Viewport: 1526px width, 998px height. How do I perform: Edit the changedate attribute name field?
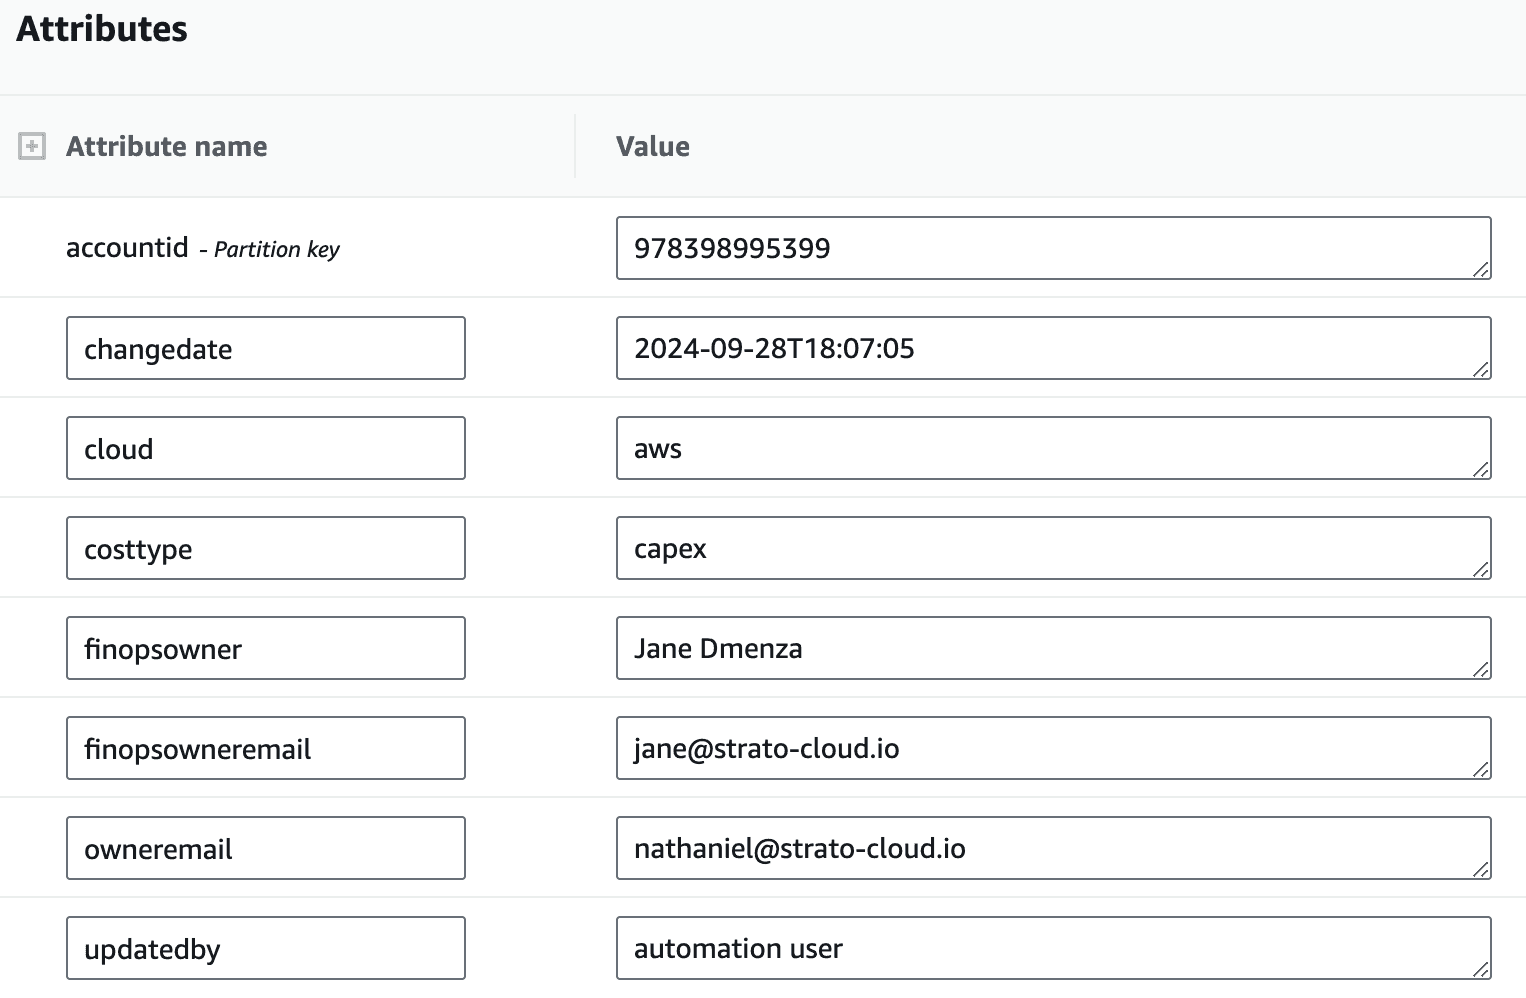(x=266, y=348)
